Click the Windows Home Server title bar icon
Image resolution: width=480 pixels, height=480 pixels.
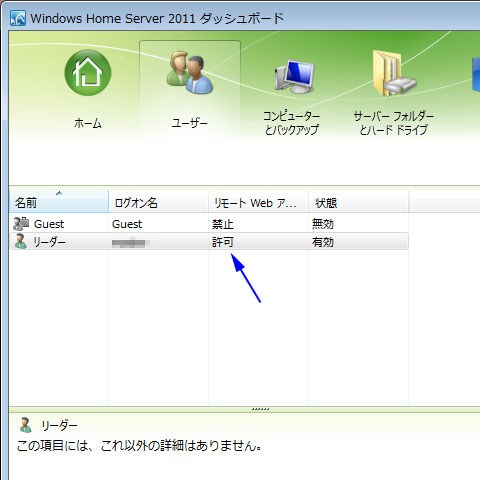coord(18,18)
